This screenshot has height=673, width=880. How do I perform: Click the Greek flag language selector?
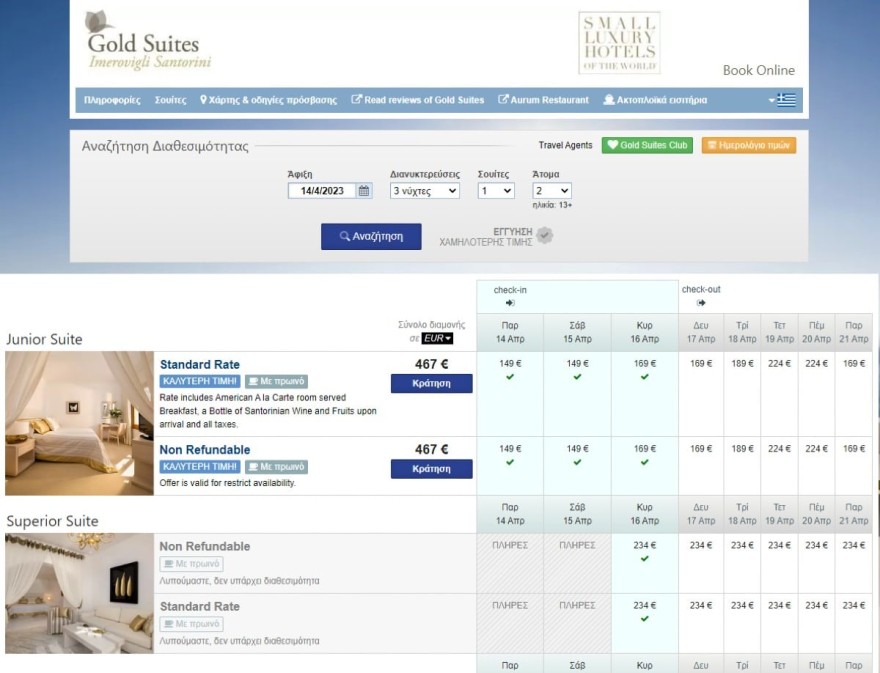tap(786, 100)
